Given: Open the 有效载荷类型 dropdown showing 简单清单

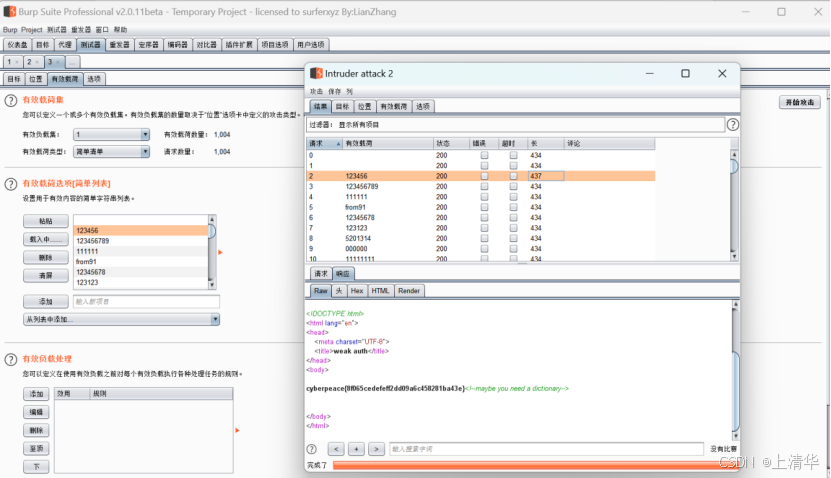Looking at the screenshot, I should pos(111,152).
